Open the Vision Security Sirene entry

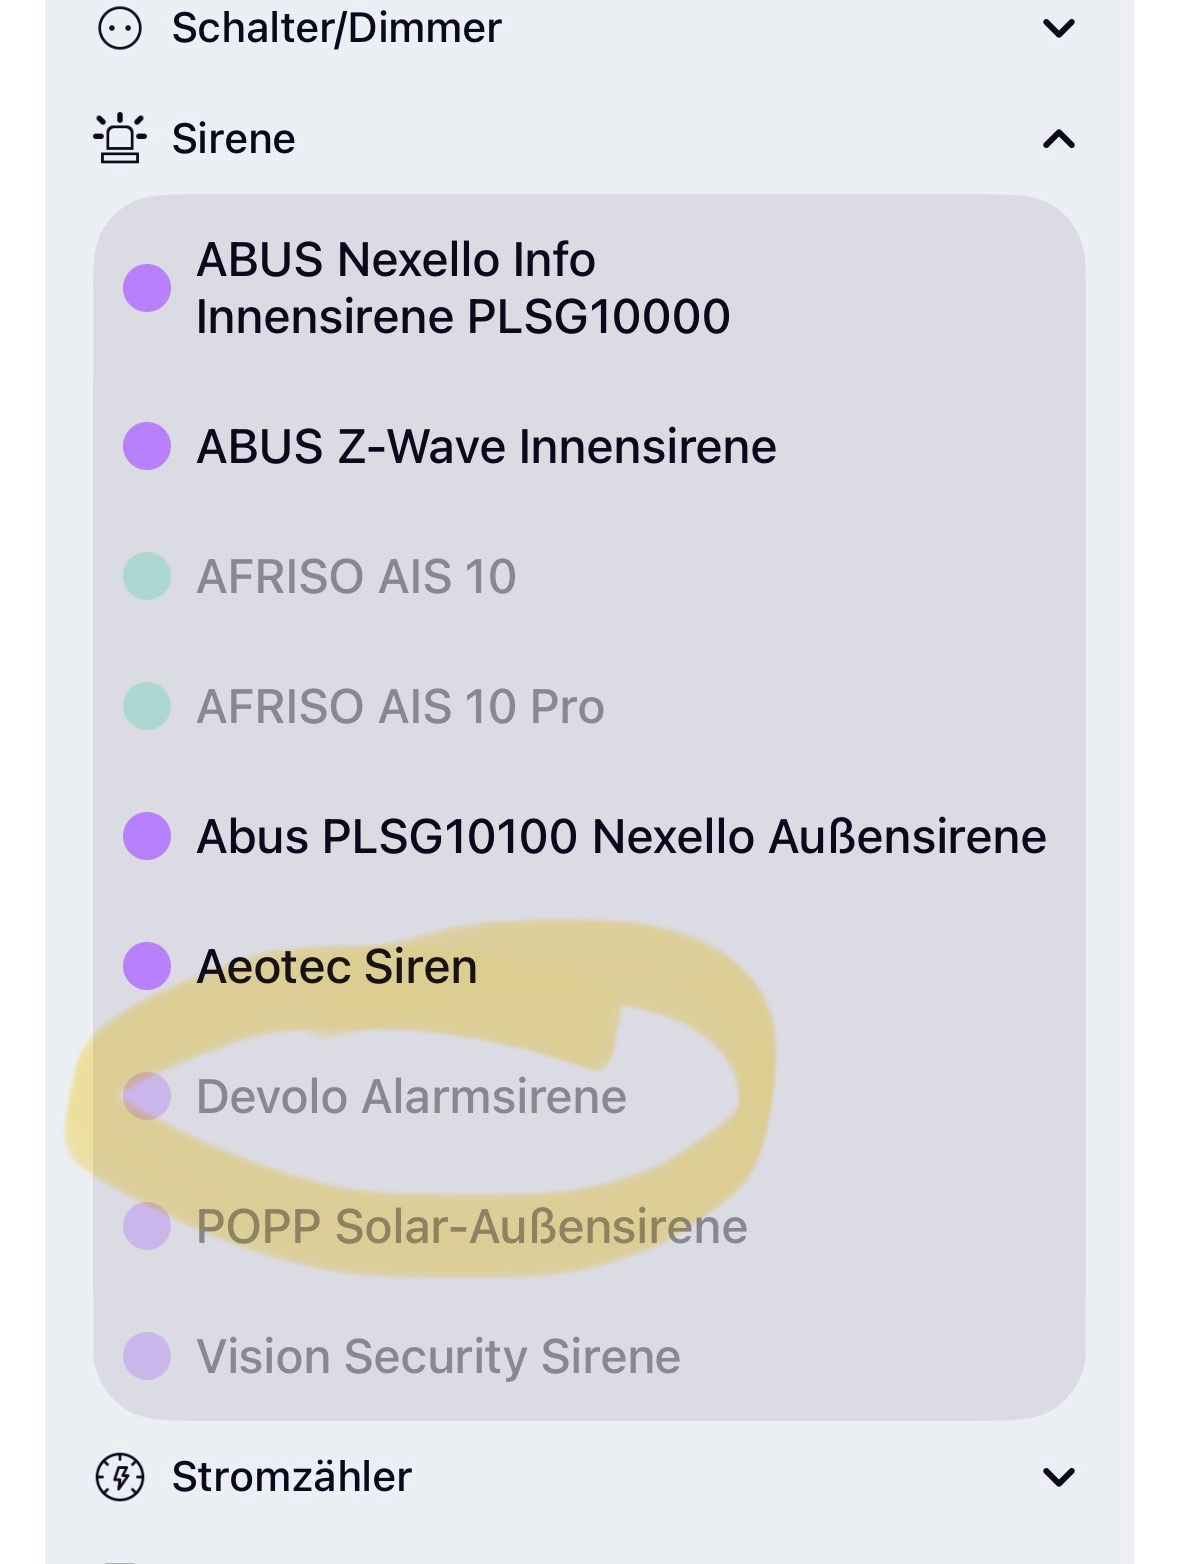438,1356
